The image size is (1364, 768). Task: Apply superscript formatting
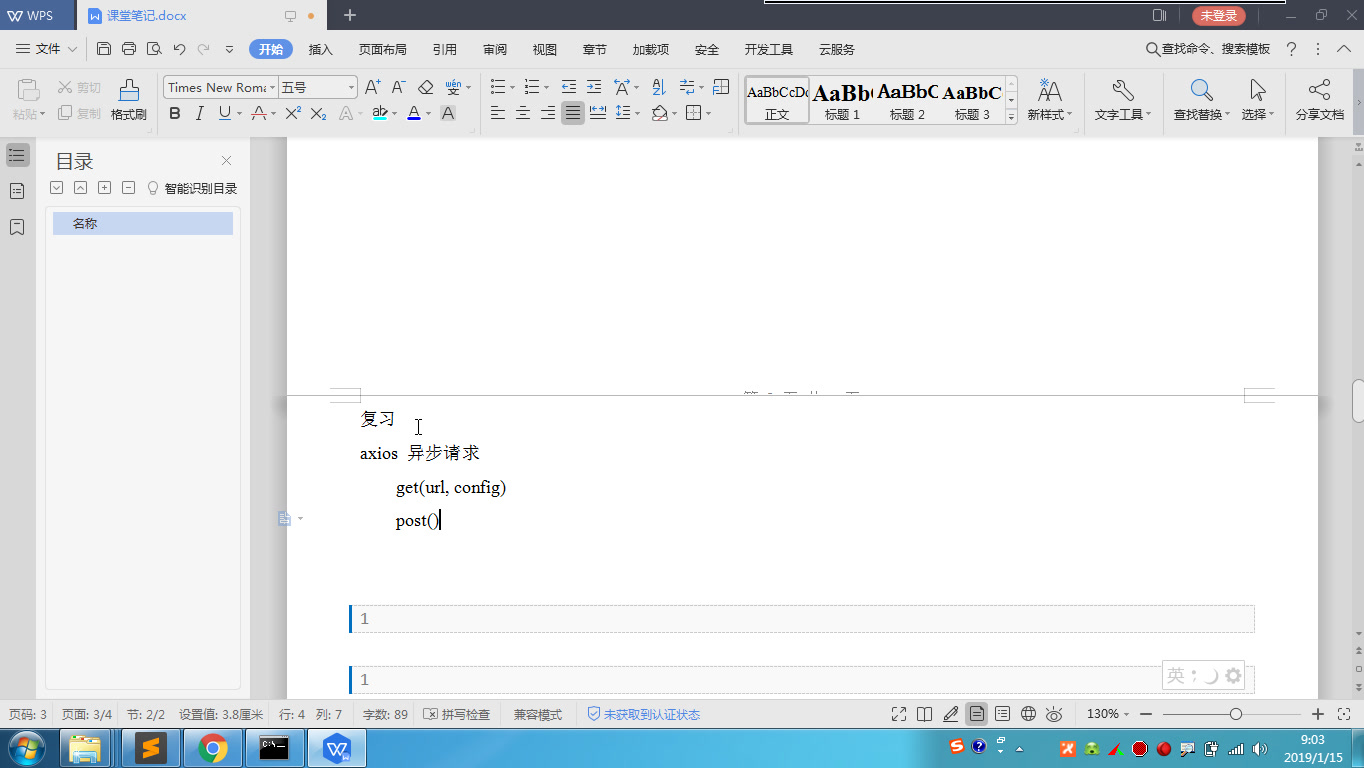click(293, 114)
